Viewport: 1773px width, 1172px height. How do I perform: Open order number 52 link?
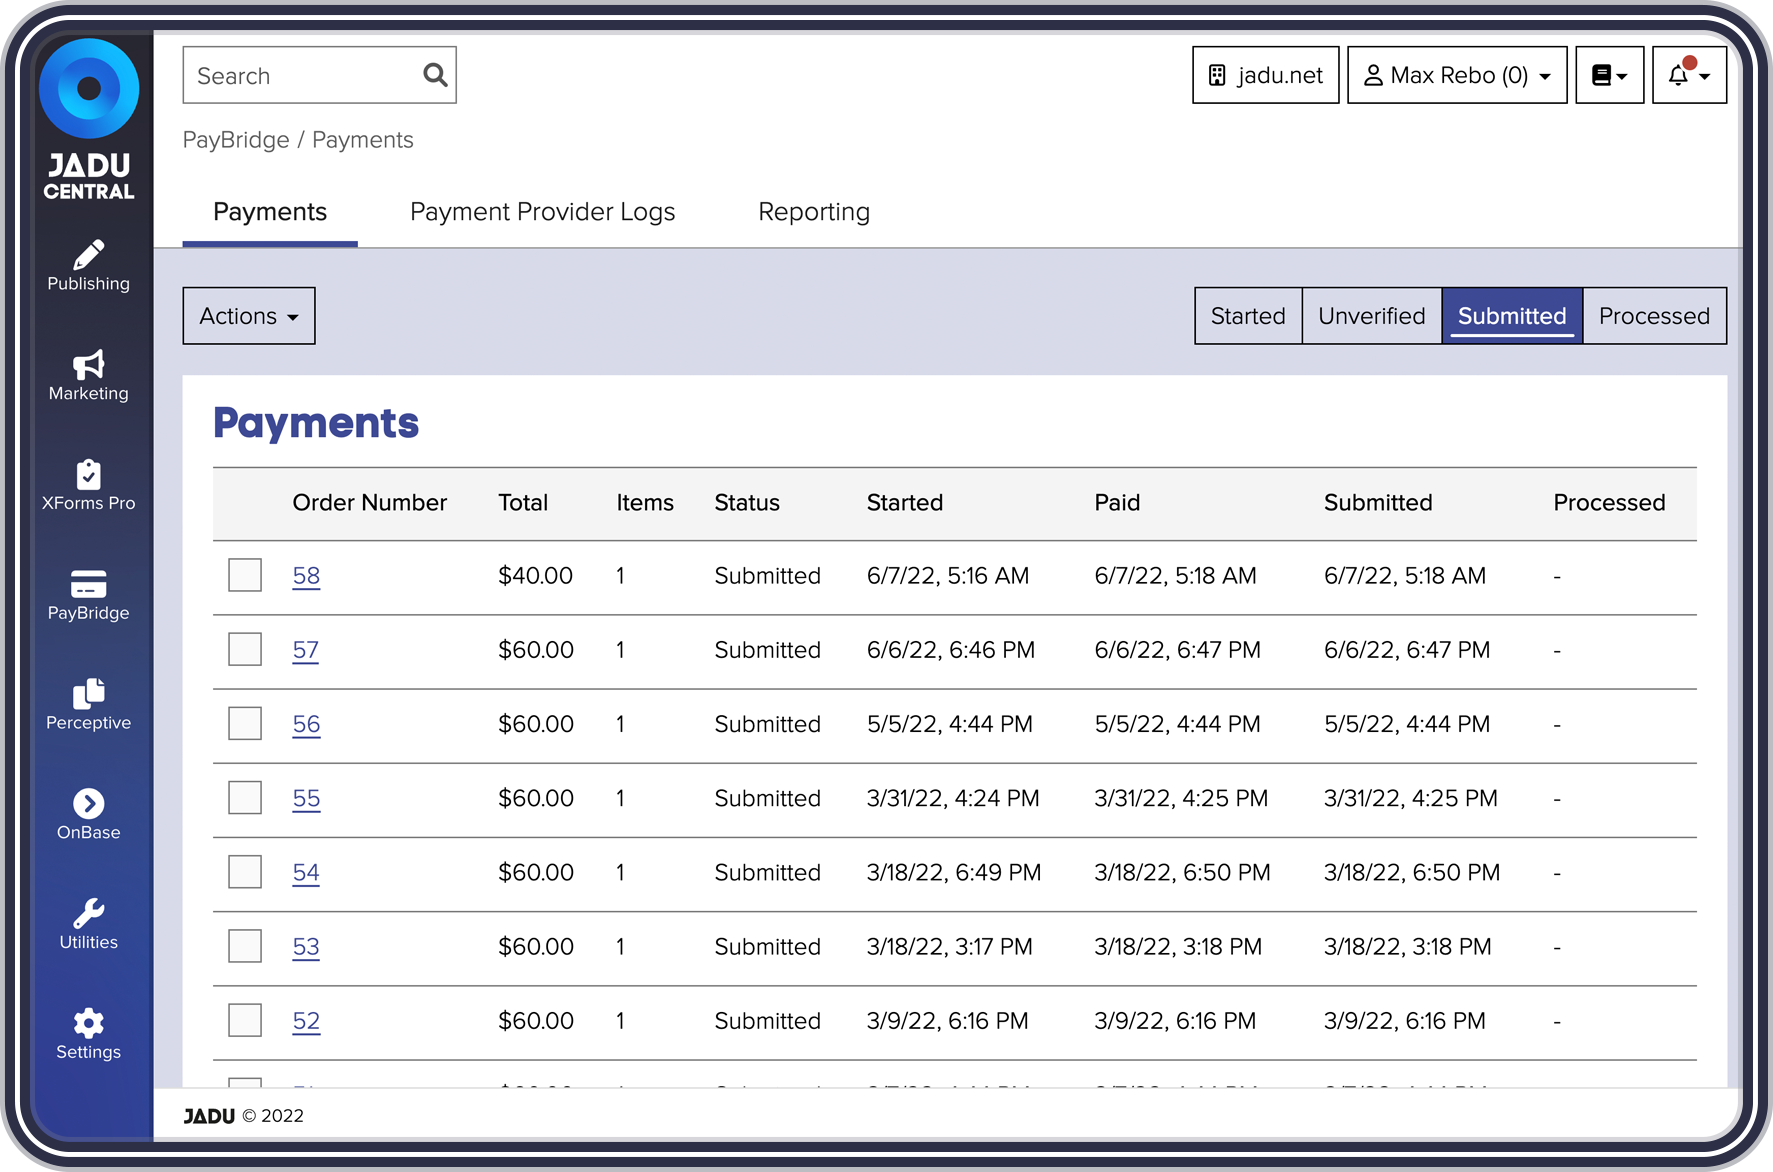306,1021
